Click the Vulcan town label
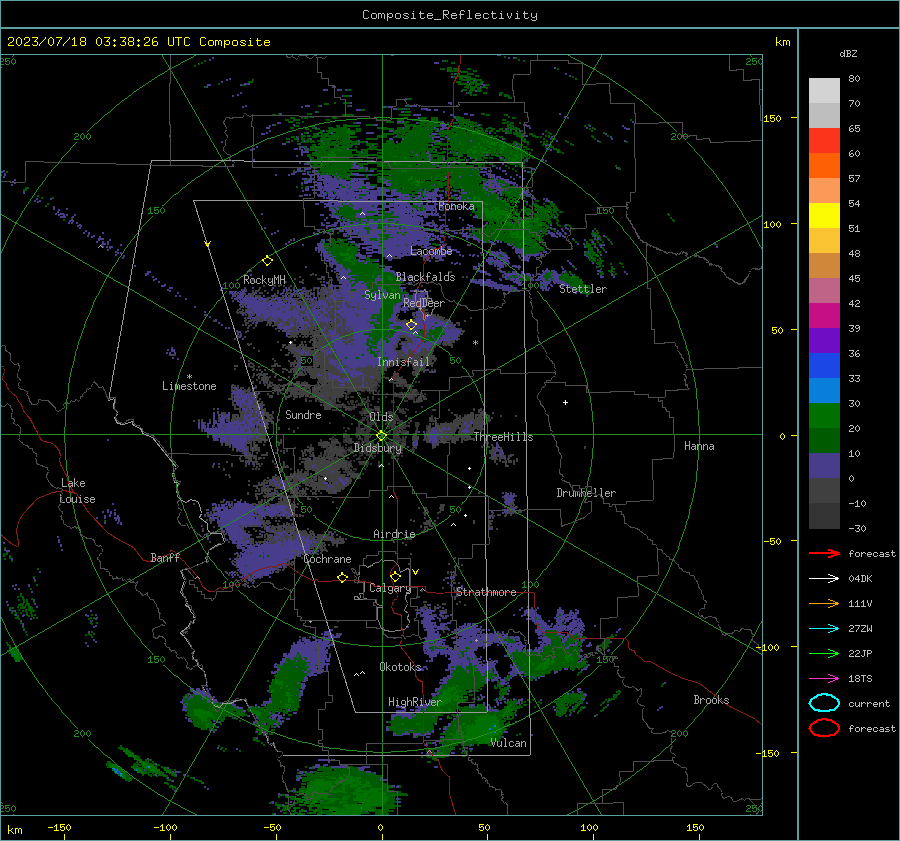 click(508, 743)
